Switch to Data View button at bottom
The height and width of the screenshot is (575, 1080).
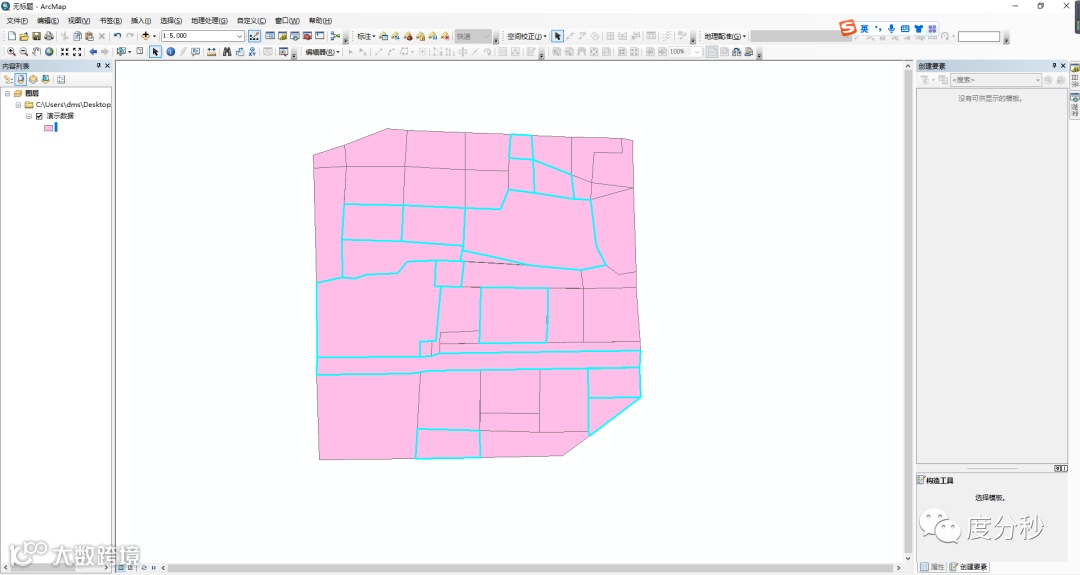121,568
